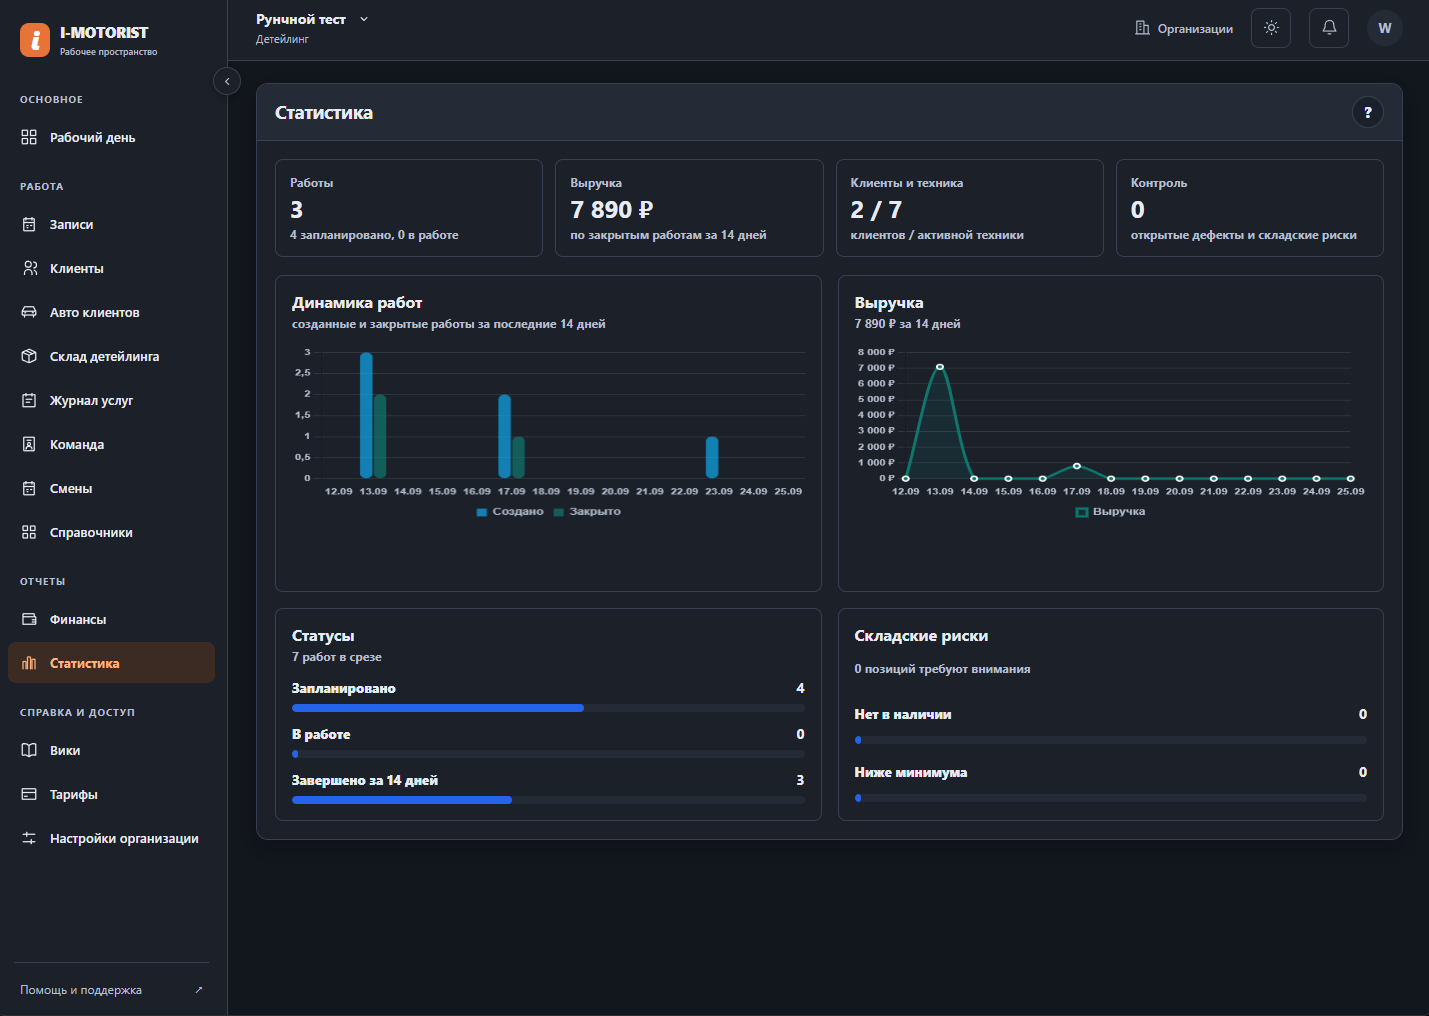Screen dimensions: 1429x1016
Task: Go to Финансы menu item
Action: coord(111,619)
